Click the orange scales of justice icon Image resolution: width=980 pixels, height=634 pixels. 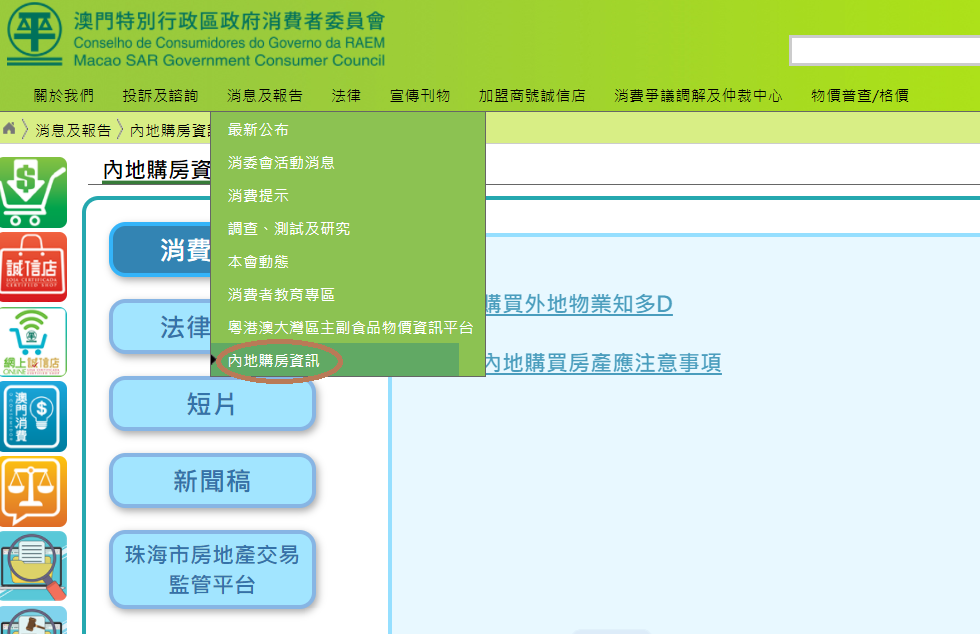pyautogui.click(x=34, y=491)
